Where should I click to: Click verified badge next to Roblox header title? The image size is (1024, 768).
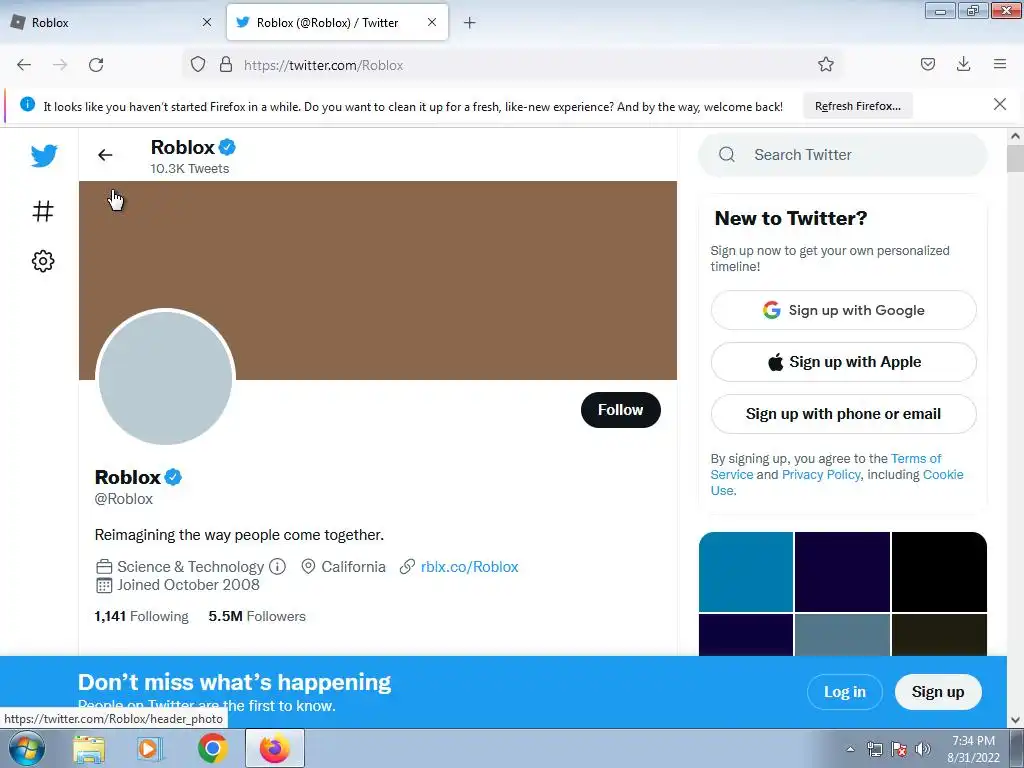tap(227, 148)
